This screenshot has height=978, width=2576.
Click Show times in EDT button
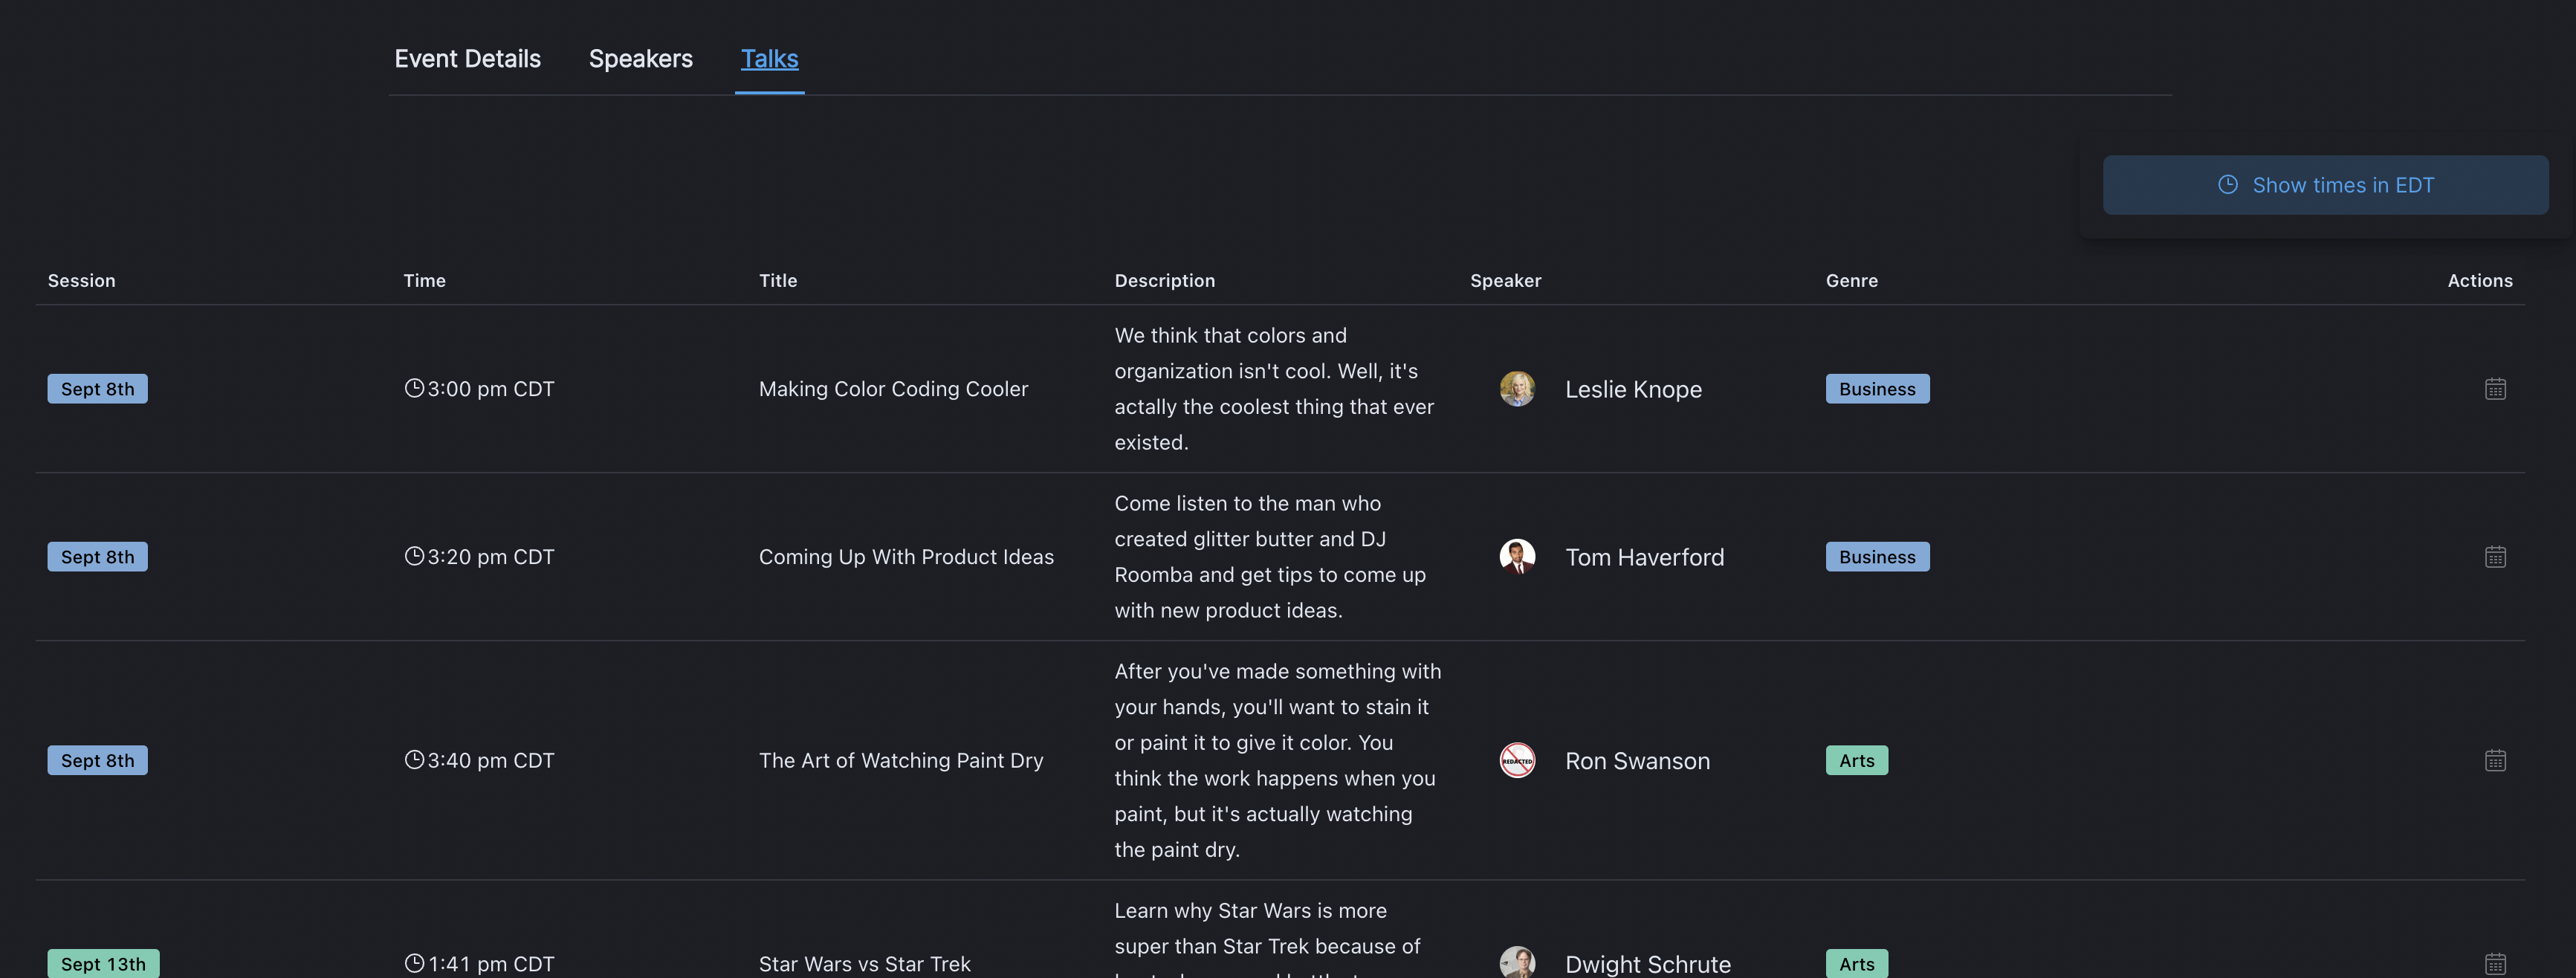[2325, 185]
